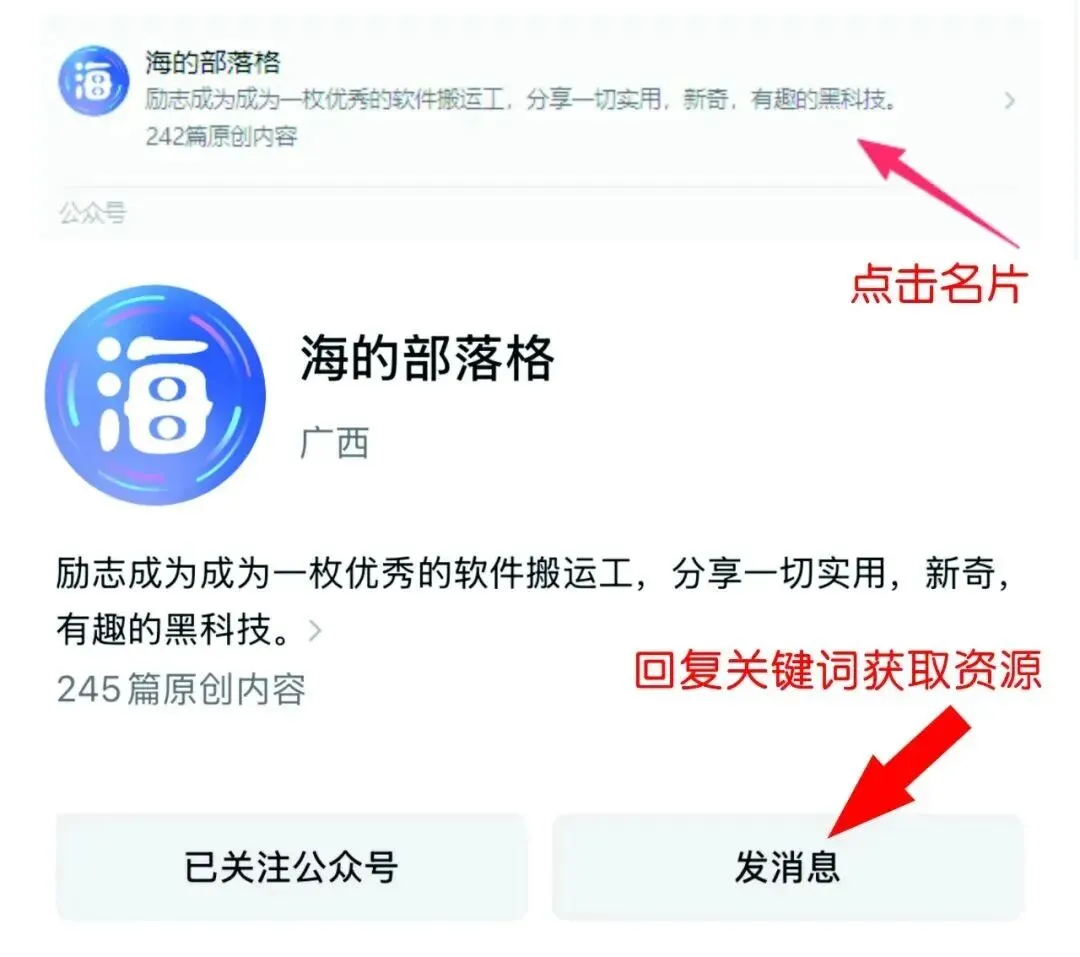
Task: Click the red 回复关键词获取资源 annotation
Action: pos(838,669)
